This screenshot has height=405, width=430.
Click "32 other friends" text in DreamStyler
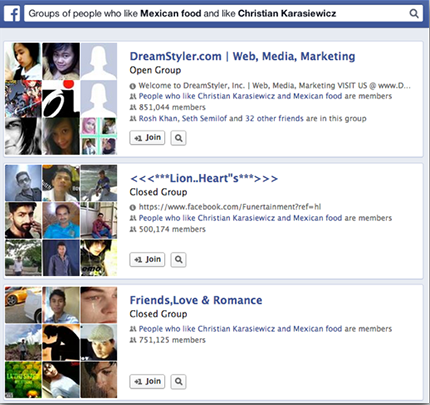click(x=274, y=118)
